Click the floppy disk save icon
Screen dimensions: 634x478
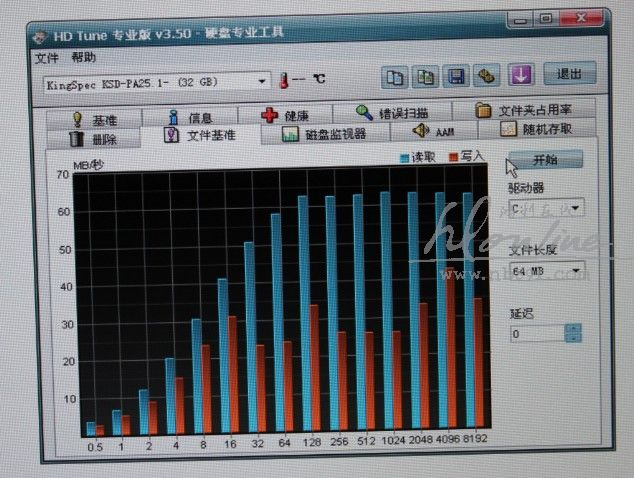[x=456, y=77]
